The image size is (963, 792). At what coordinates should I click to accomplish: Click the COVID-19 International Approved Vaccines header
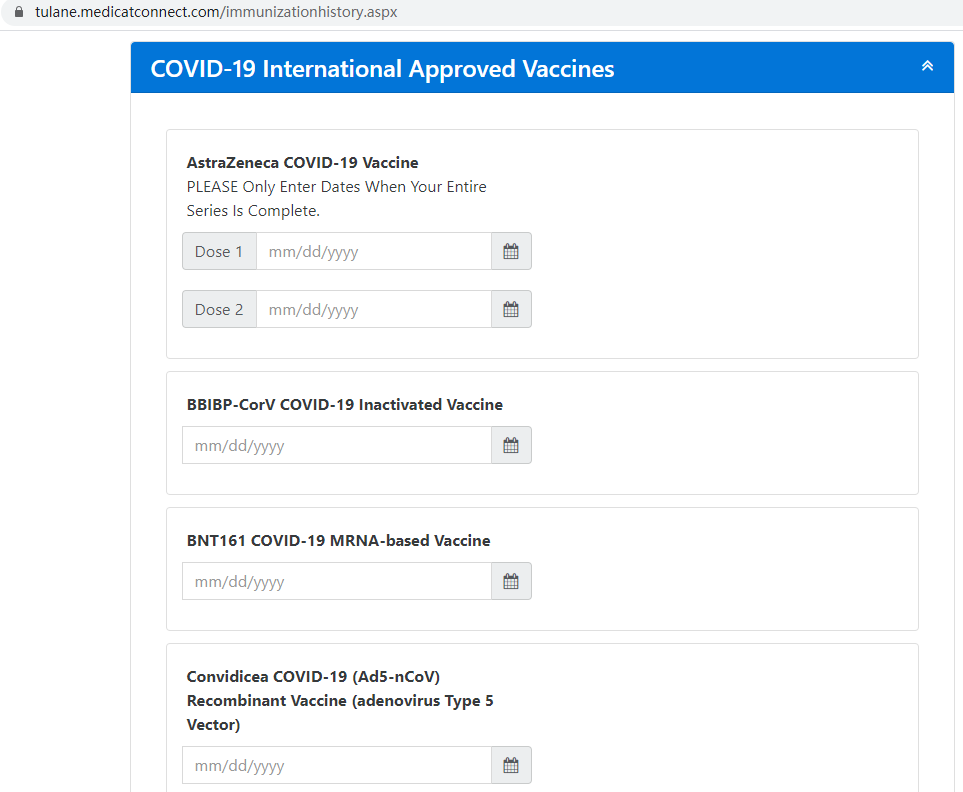382,69
